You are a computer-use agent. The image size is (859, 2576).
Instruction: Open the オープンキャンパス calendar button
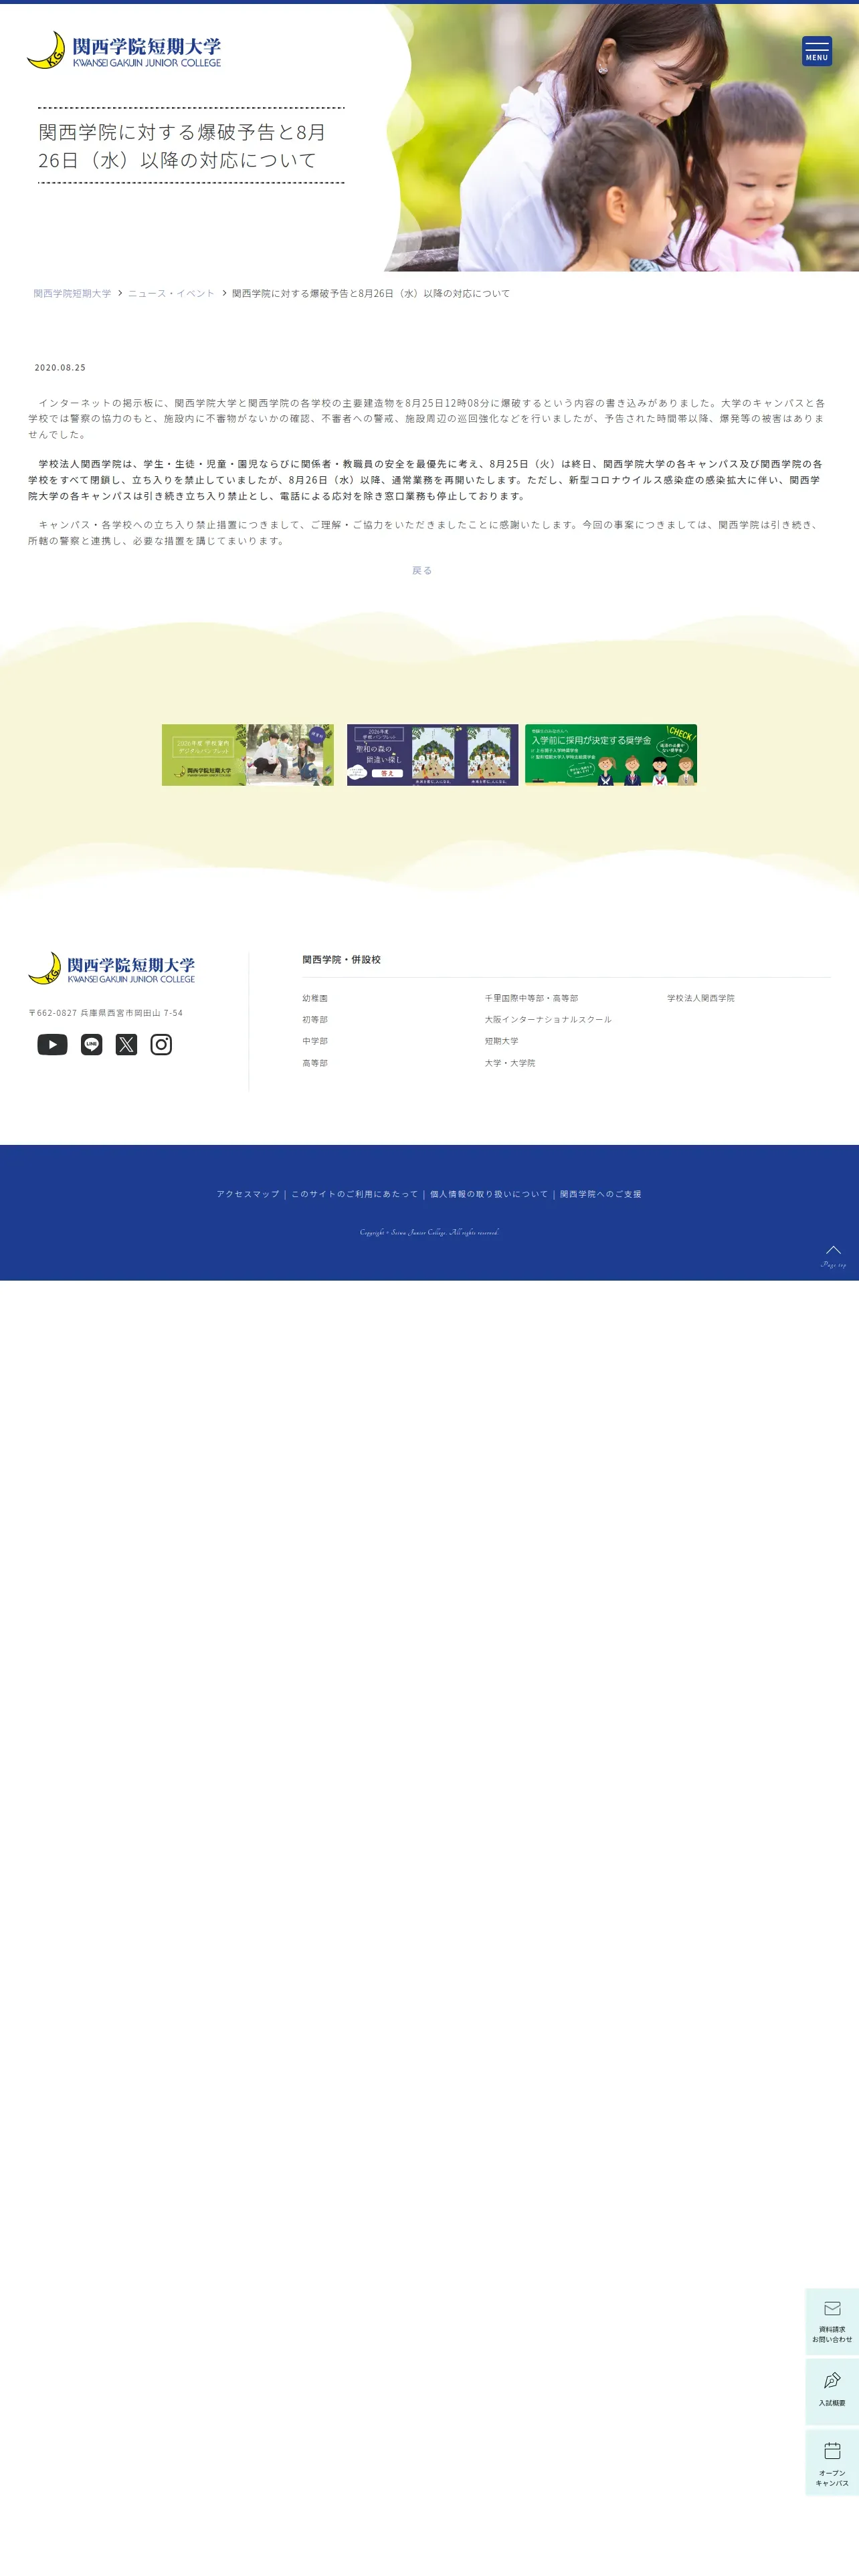pyautogui.click(x=832, y=2463)
